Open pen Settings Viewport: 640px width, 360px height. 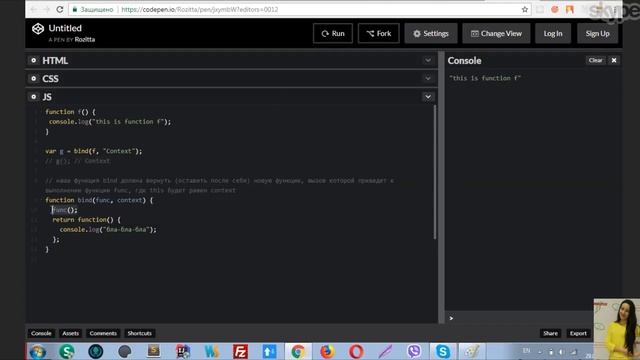[x=431, y=33]
